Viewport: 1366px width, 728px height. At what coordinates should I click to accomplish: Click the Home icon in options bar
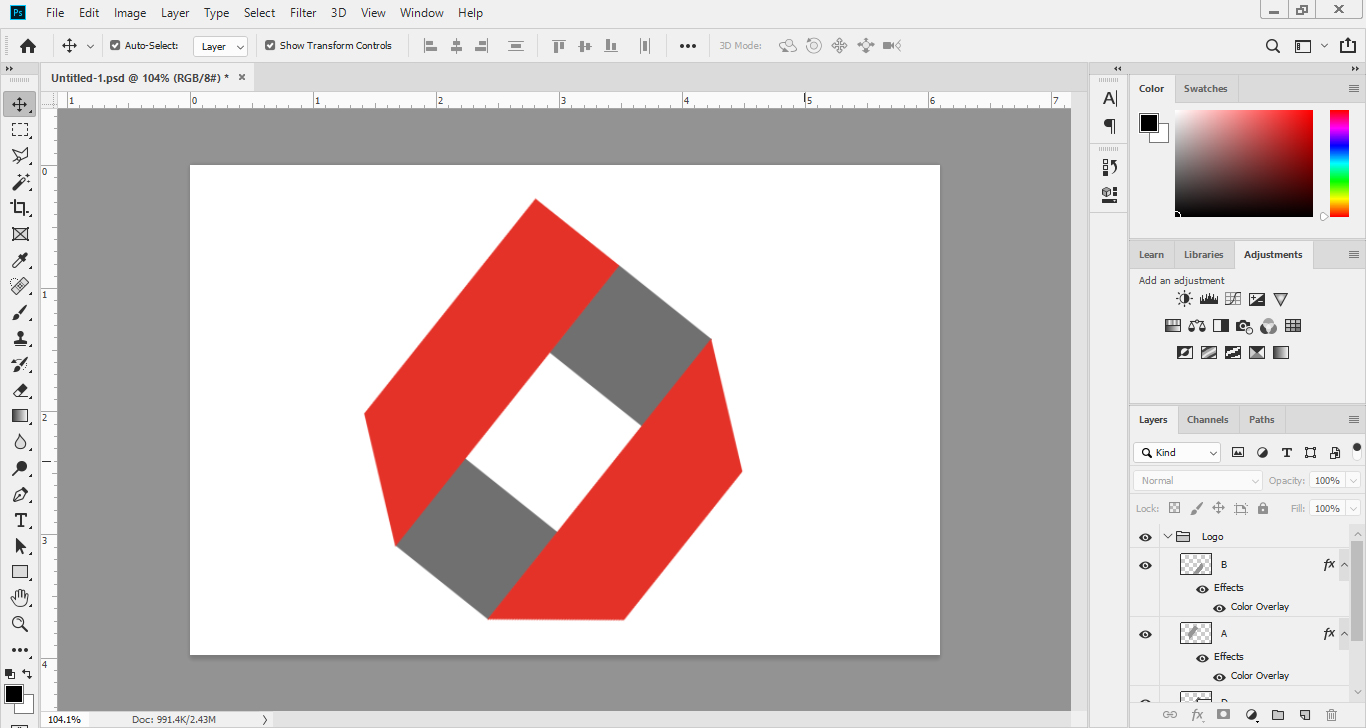click(28, 45)
